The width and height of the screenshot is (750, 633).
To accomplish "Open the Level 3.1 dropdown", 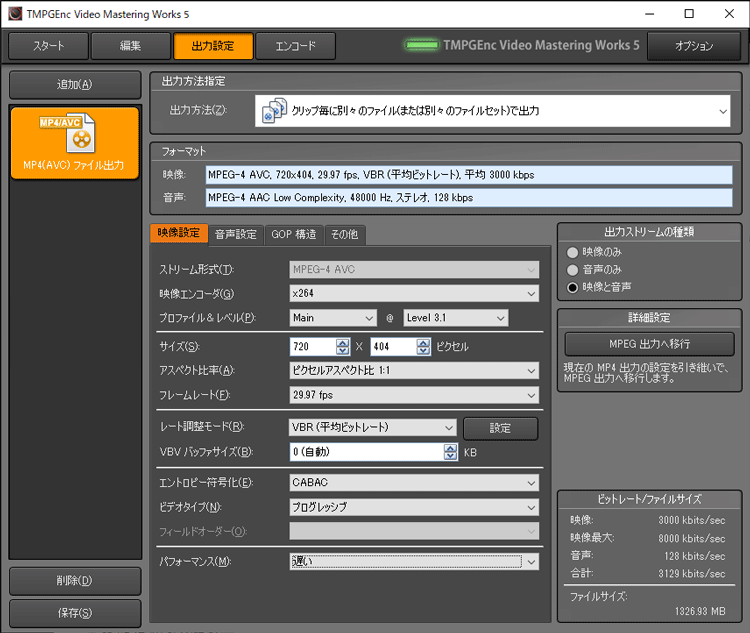I will pyautogui.click(x=455, y=318).
